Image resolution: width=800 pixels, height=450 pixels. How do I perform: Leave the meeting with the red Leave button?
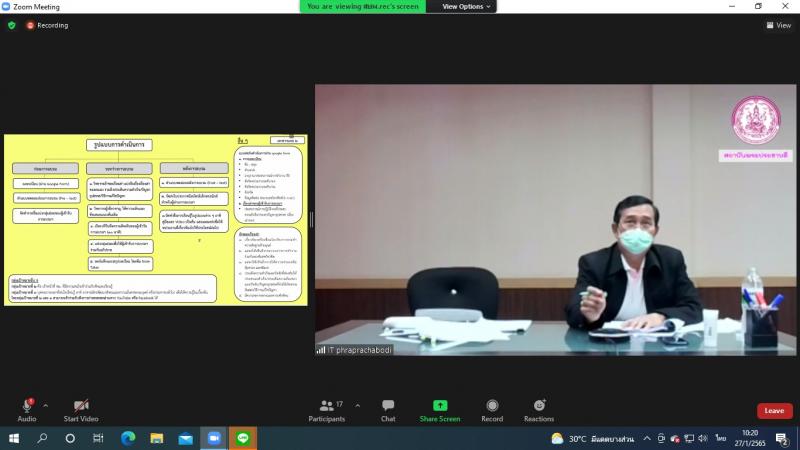774,411
